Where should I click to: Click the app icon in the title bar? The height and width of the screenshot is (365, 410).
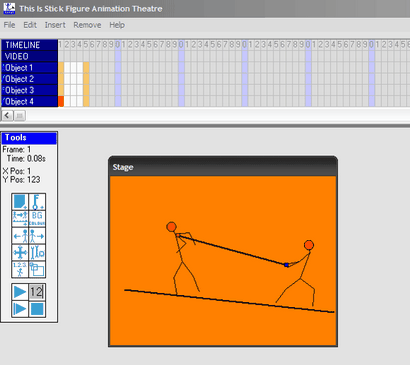9,8
